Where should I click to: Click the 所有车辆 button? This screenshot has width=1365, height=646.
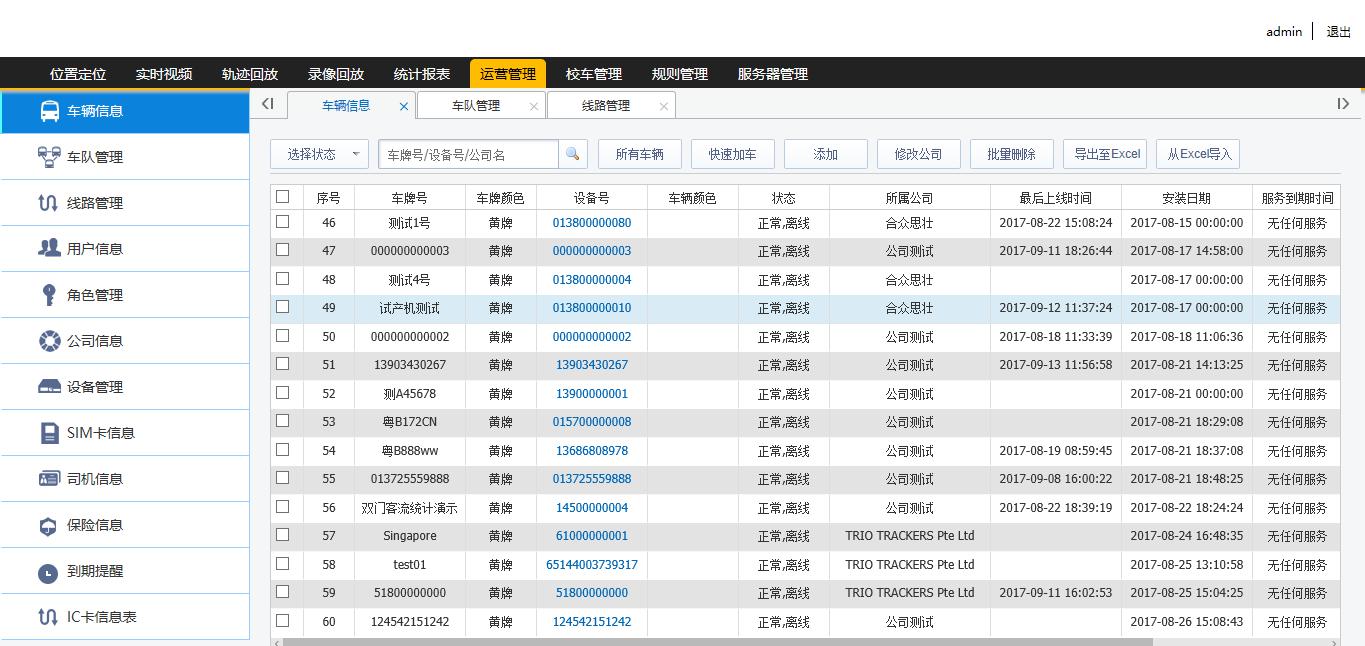[x=640, y=154]
